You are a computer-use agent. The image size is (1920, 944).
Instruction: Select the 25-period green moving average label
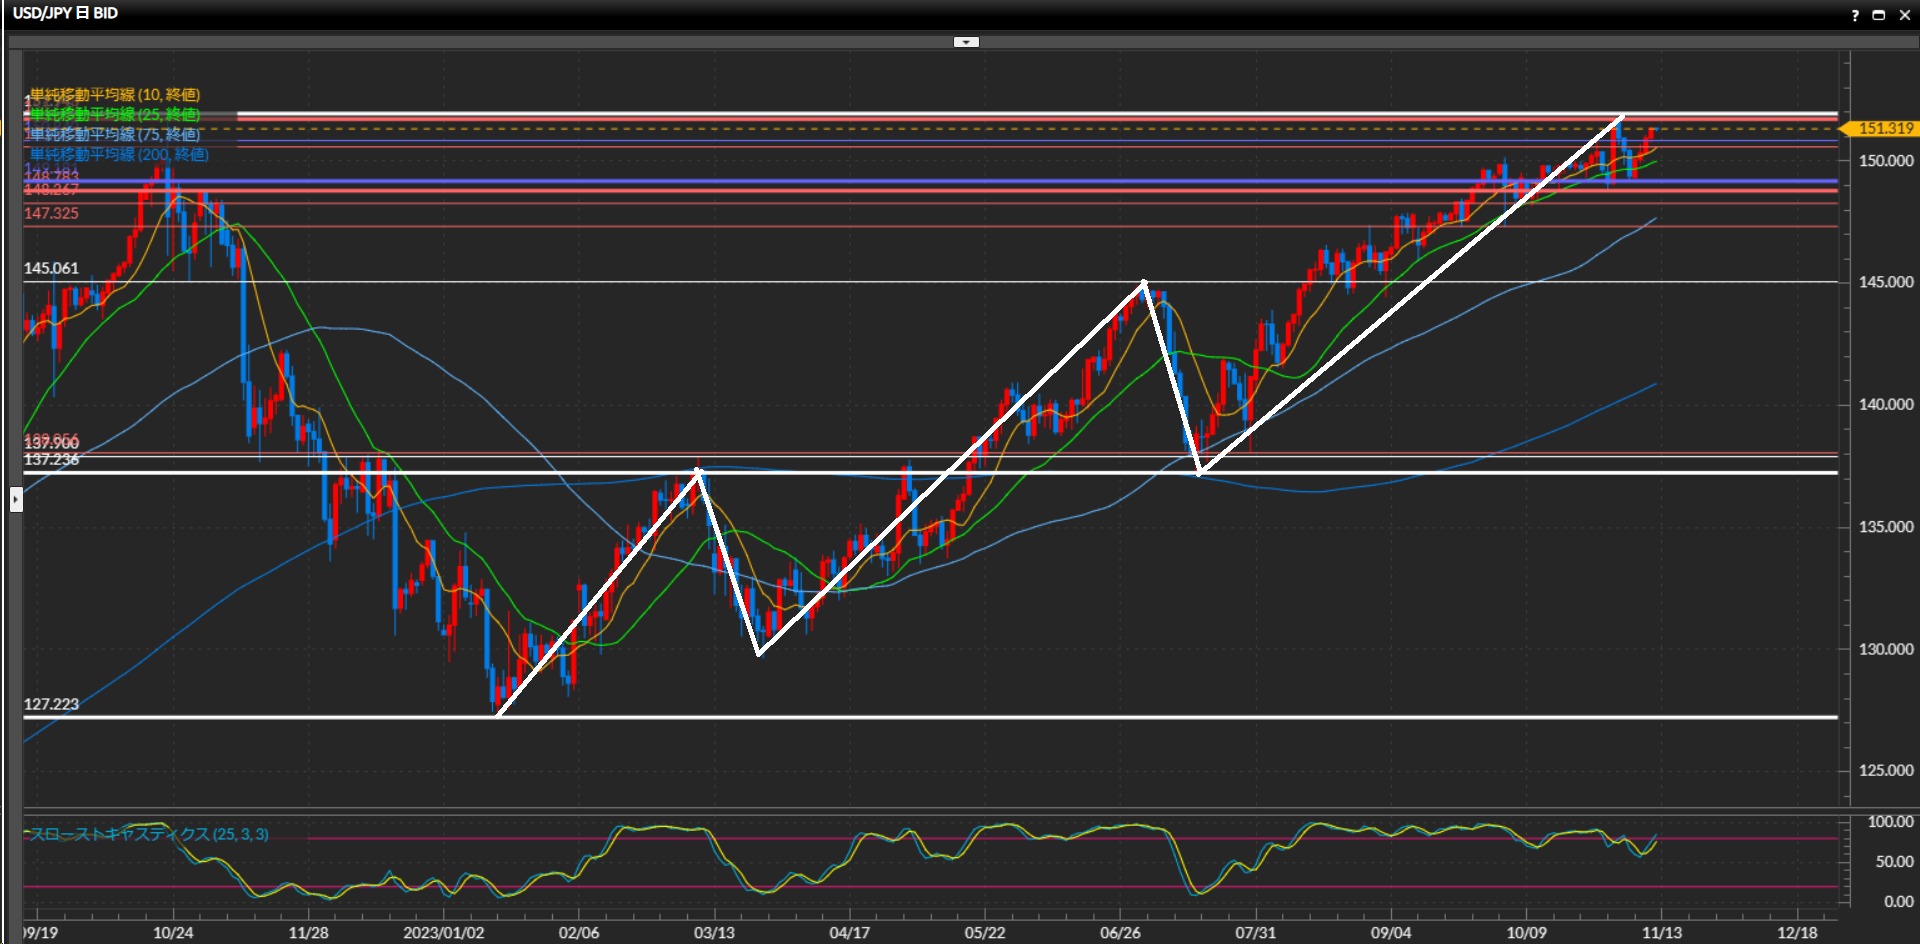pyautogui.click(x=115, y=114)
